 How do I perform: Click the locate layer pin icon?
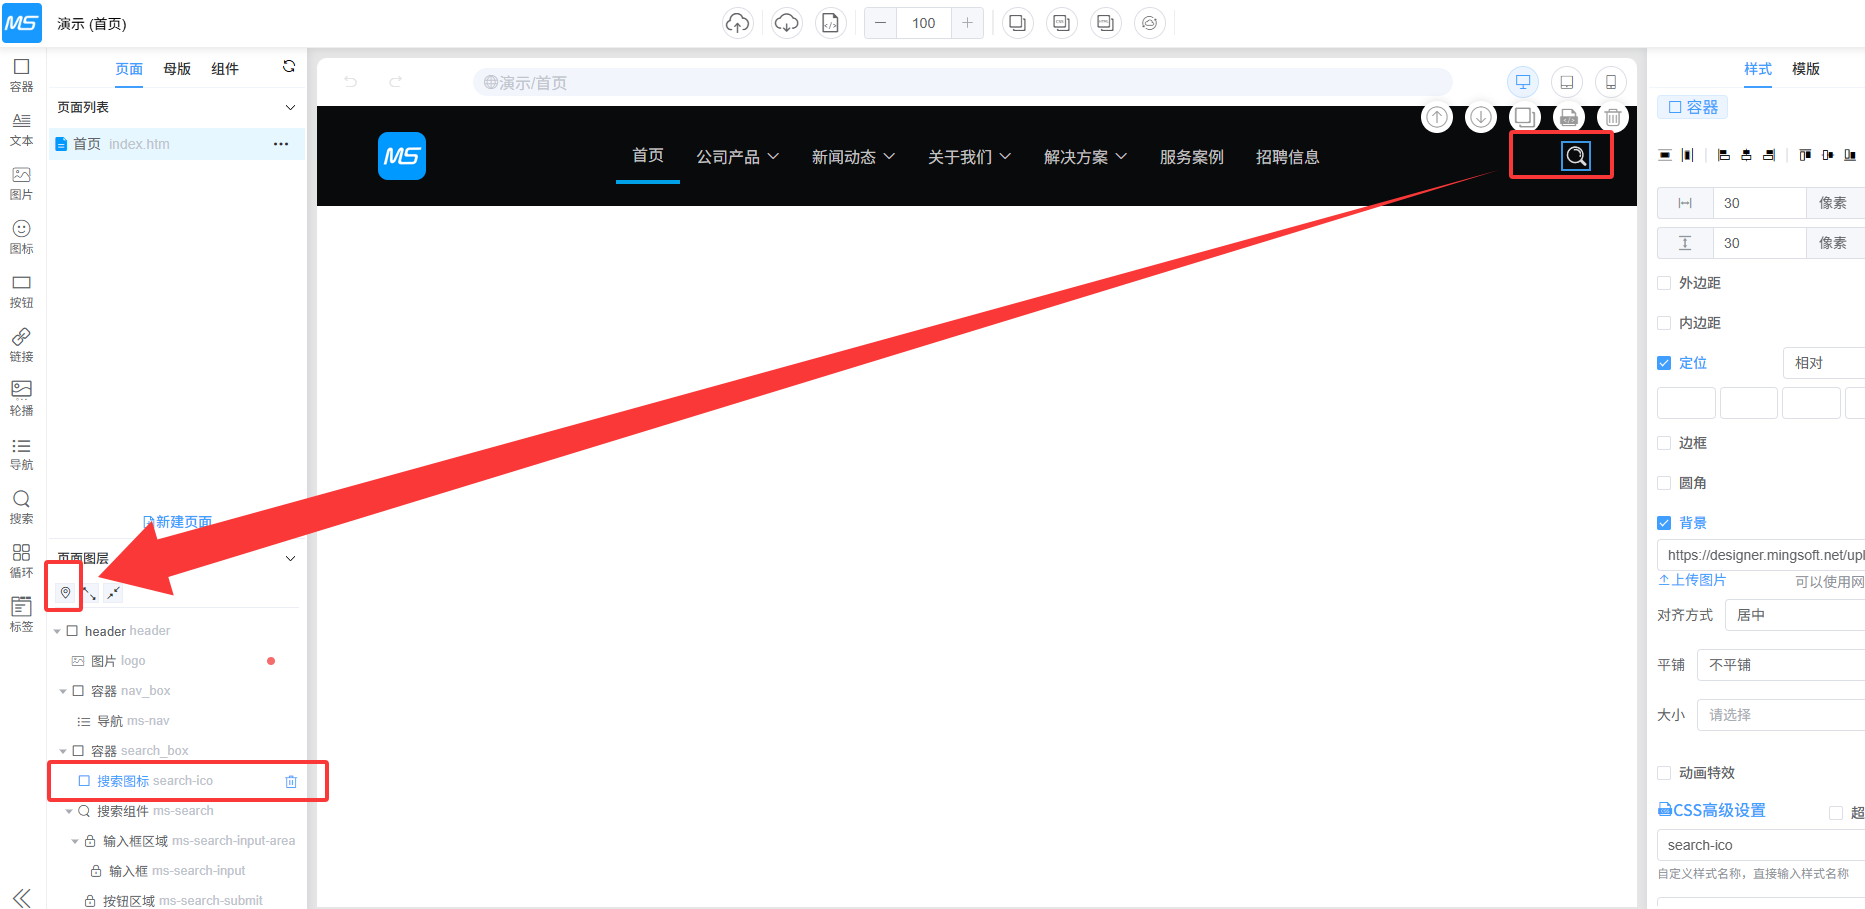coord(66,593)
